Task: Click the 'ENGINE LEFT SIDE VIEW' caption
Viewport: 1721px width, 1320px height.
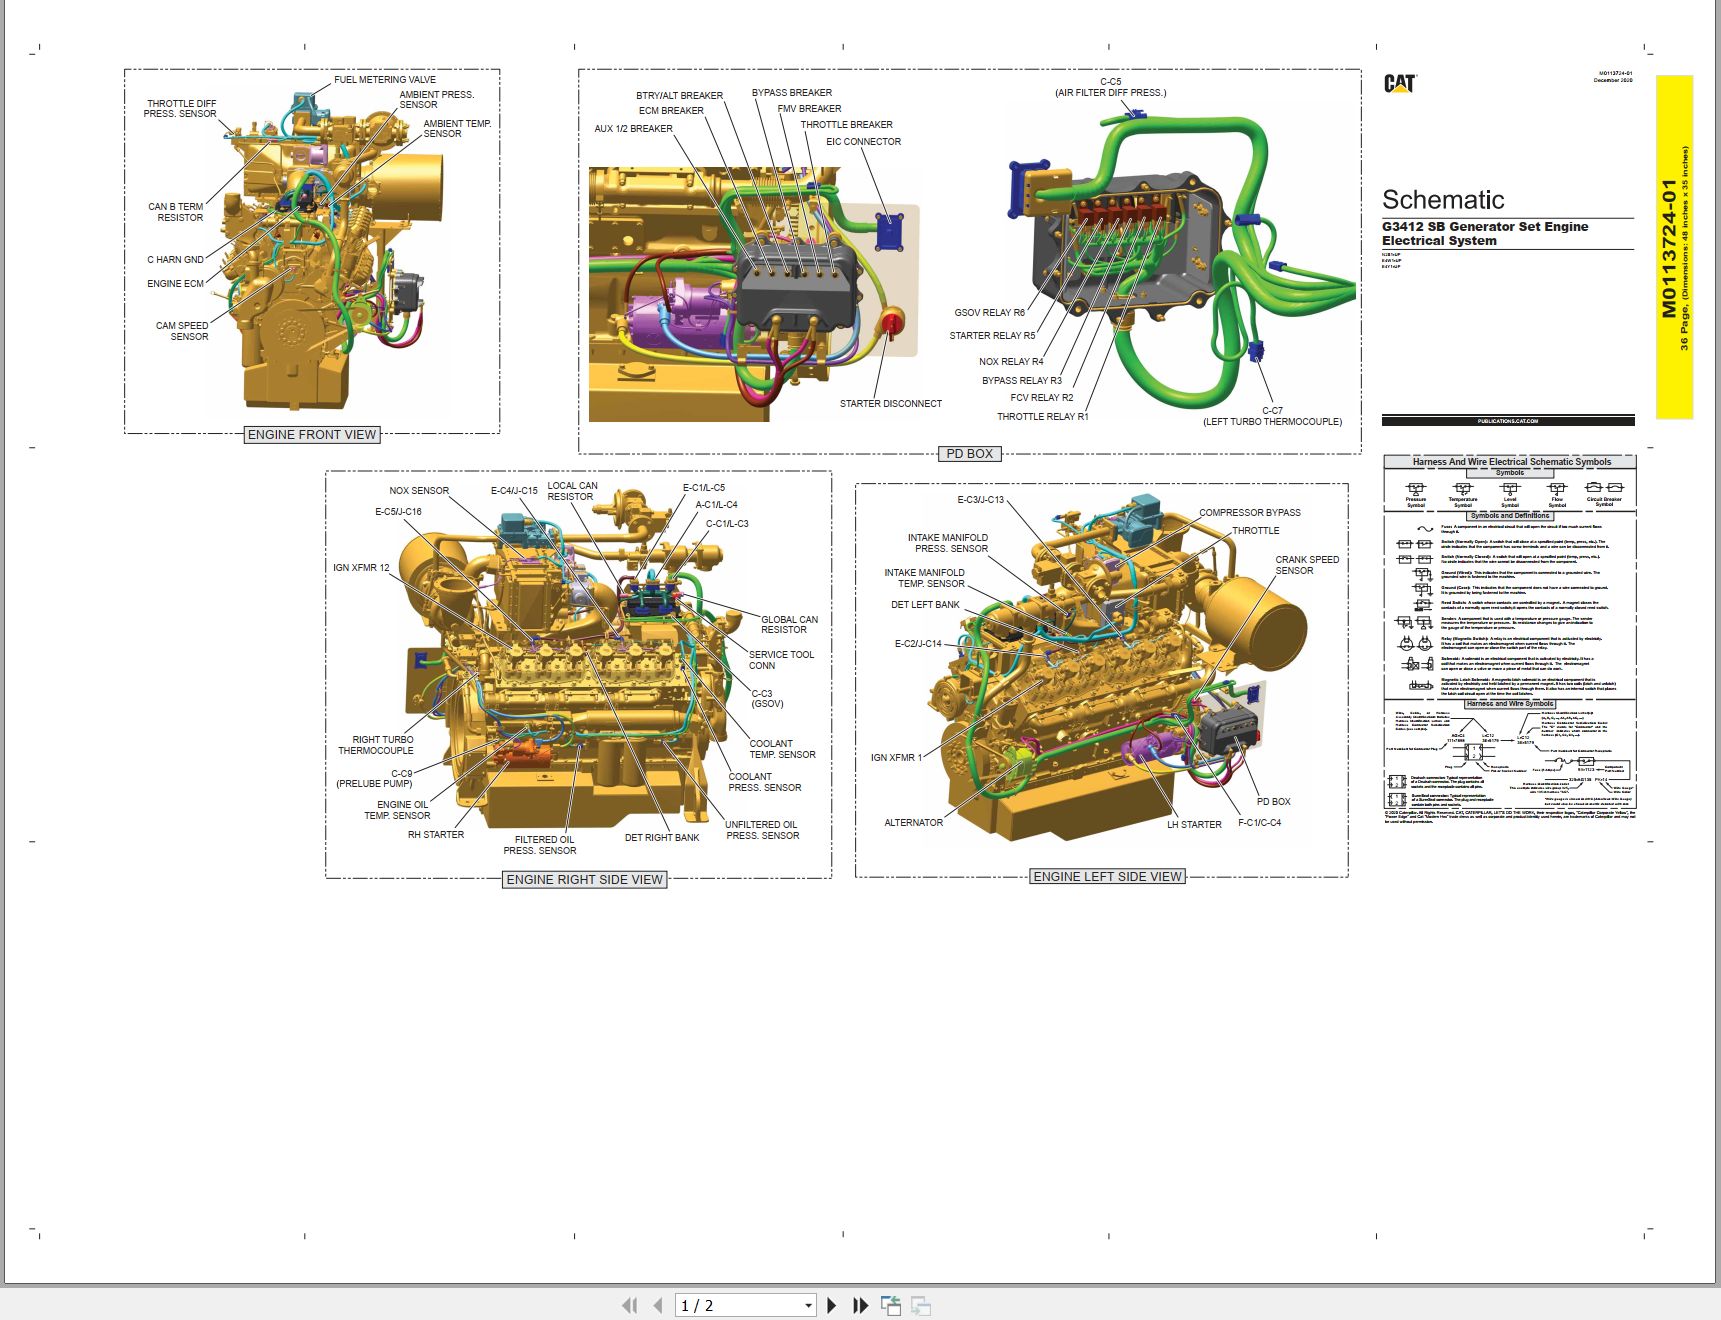Action: (1108, 877)
